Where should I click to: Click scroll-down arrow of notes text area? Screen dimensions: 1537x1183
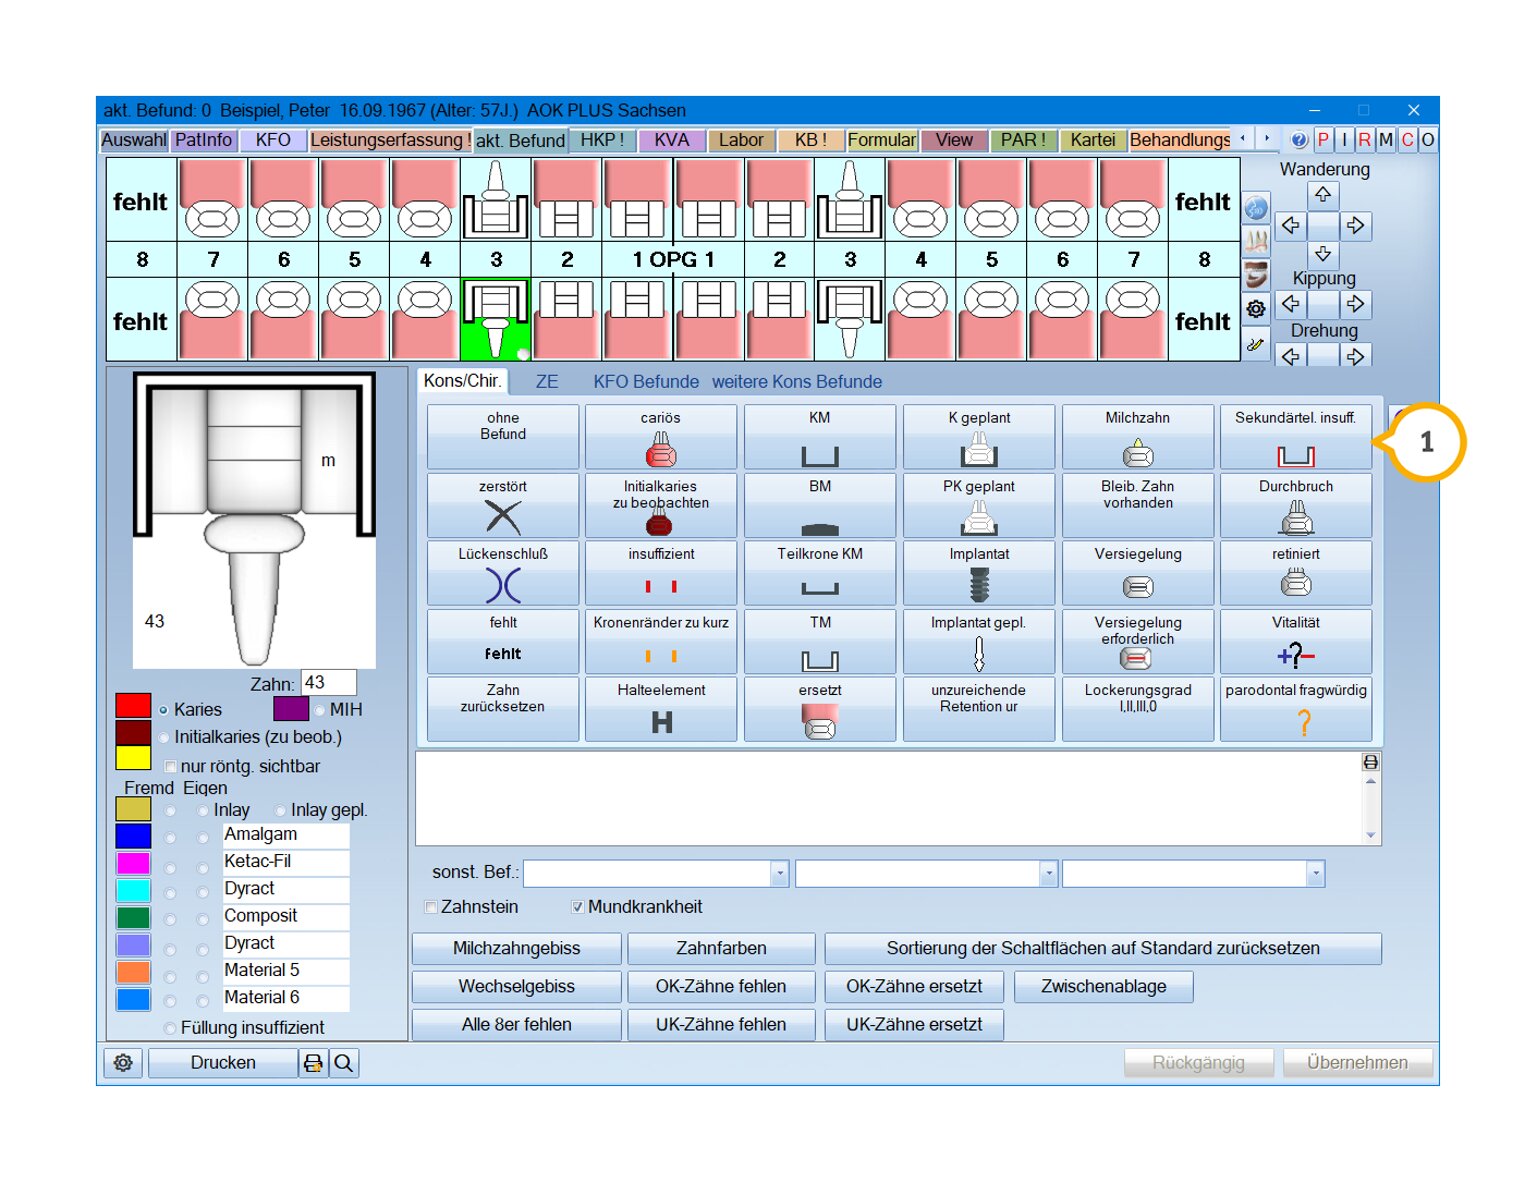click(x=1370, y=835)
